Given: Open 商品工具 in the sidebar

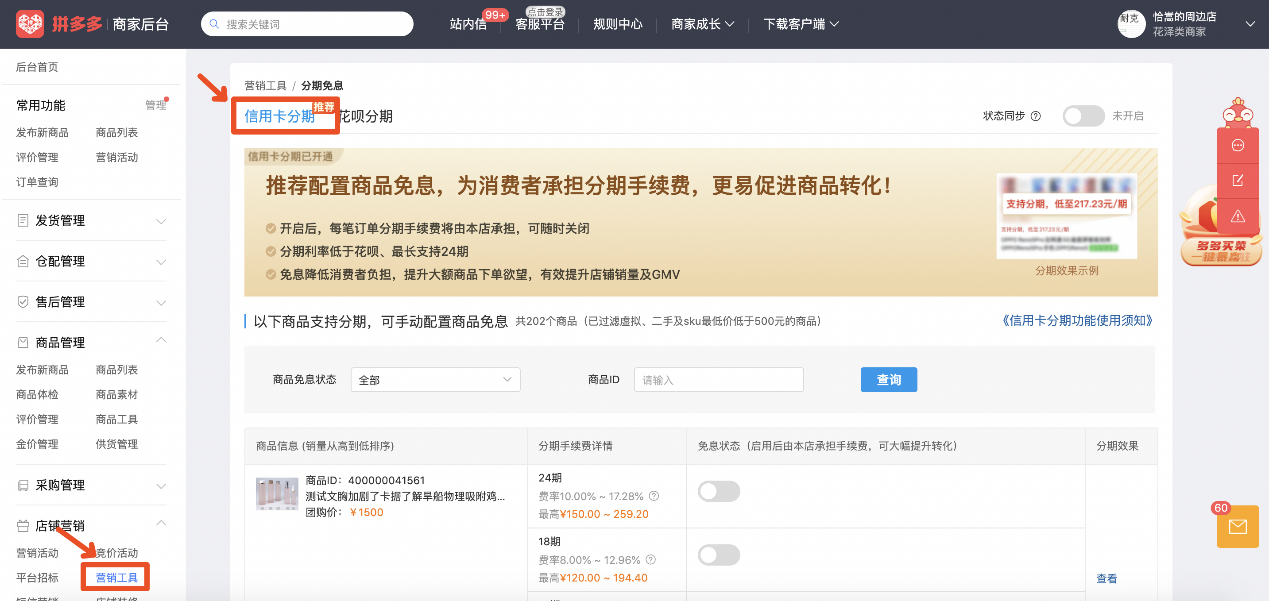Looking at the screenshot, I should point(117,420).
